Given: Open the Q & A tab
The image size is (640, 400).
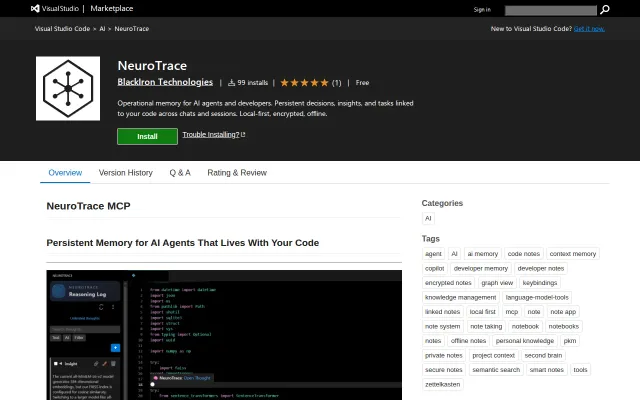Looking at the screenshot, I should click(x=180, y=173).
